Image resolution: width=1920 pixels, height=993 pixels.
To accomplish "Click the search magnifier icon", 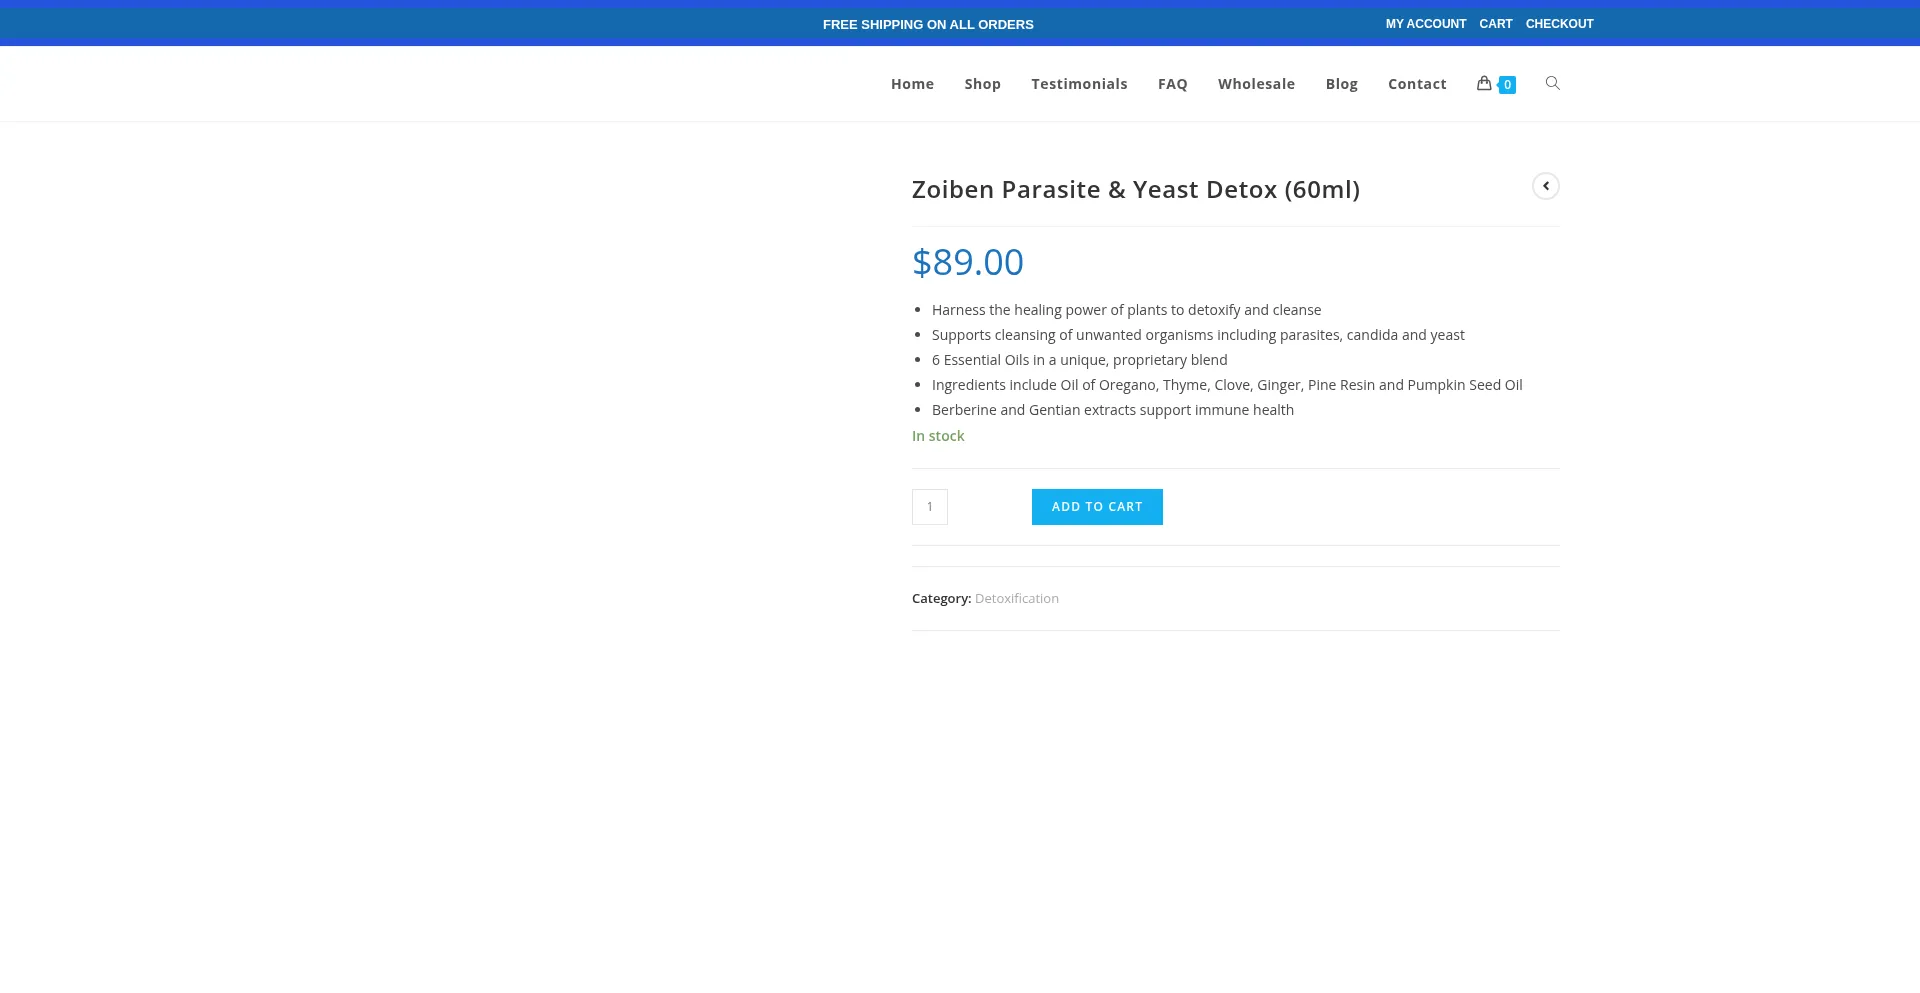I will pos(1552,84).
